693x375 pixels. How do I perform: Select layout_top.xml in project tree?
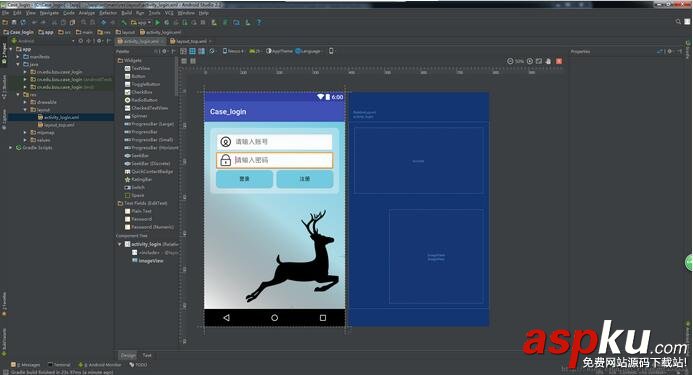56,125
